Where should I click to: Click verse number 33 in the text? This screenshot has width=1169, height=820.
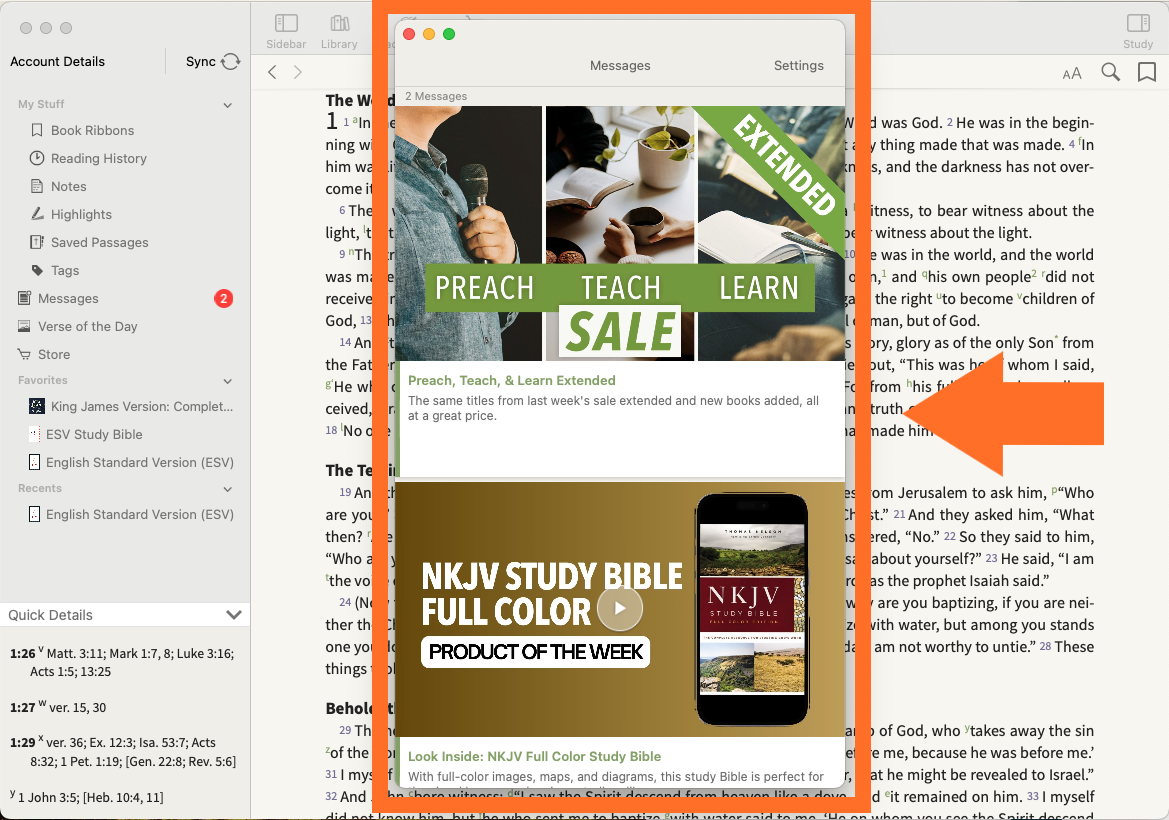[x=1033, y=796]
